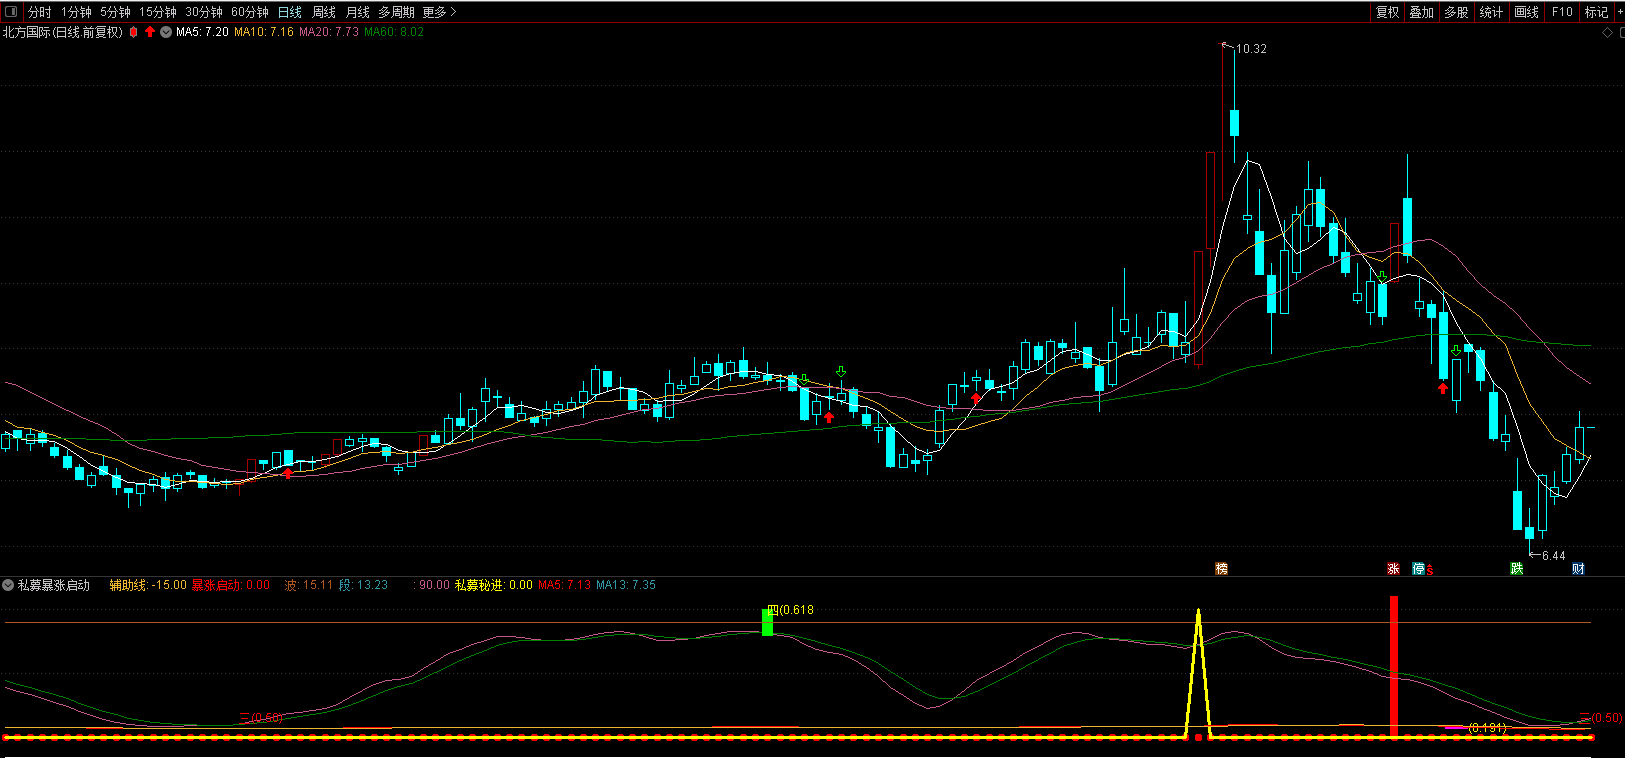Click the red stock marker icon beside 北方国际
This screenshot has height=758, width=1625.
pos(133,32)
